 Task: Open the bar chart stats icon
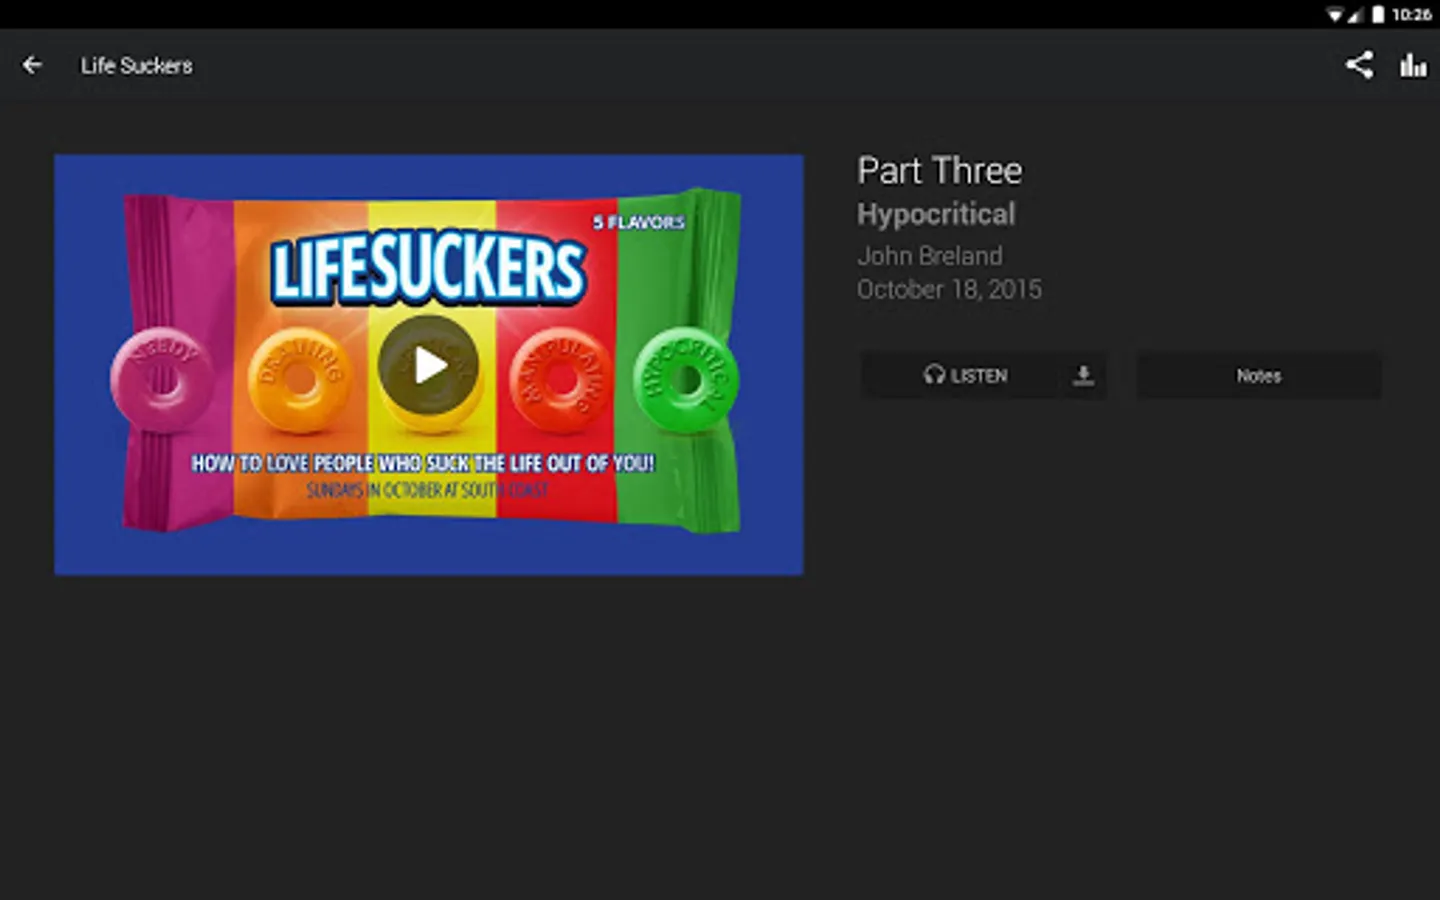[x=1413, y=65]
